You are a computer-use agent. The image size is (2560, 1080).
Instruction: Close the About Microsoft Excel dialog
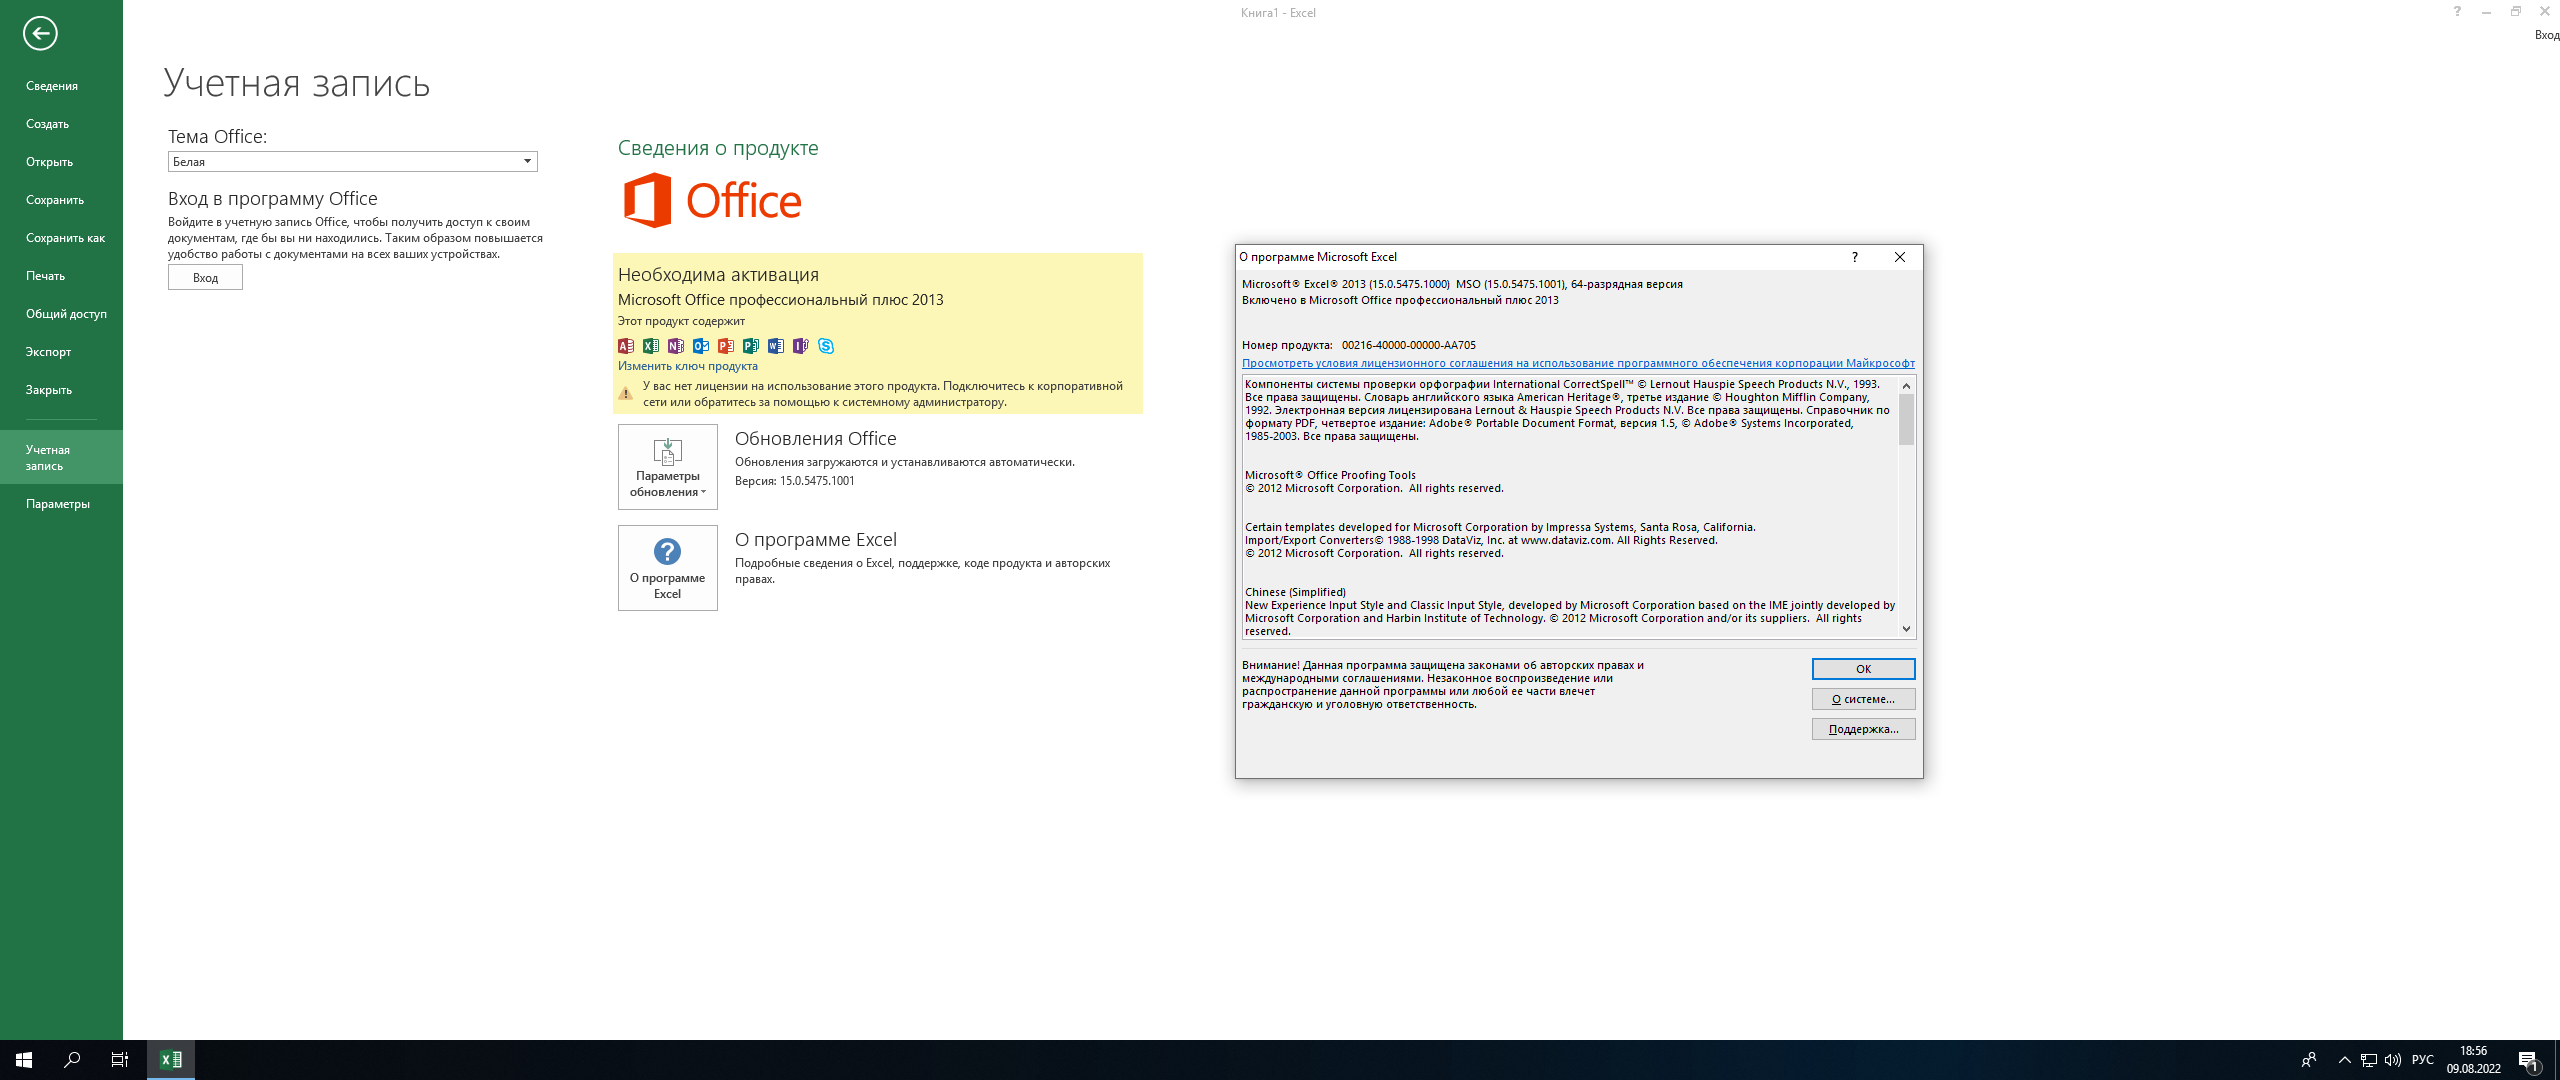point(1900,257)
